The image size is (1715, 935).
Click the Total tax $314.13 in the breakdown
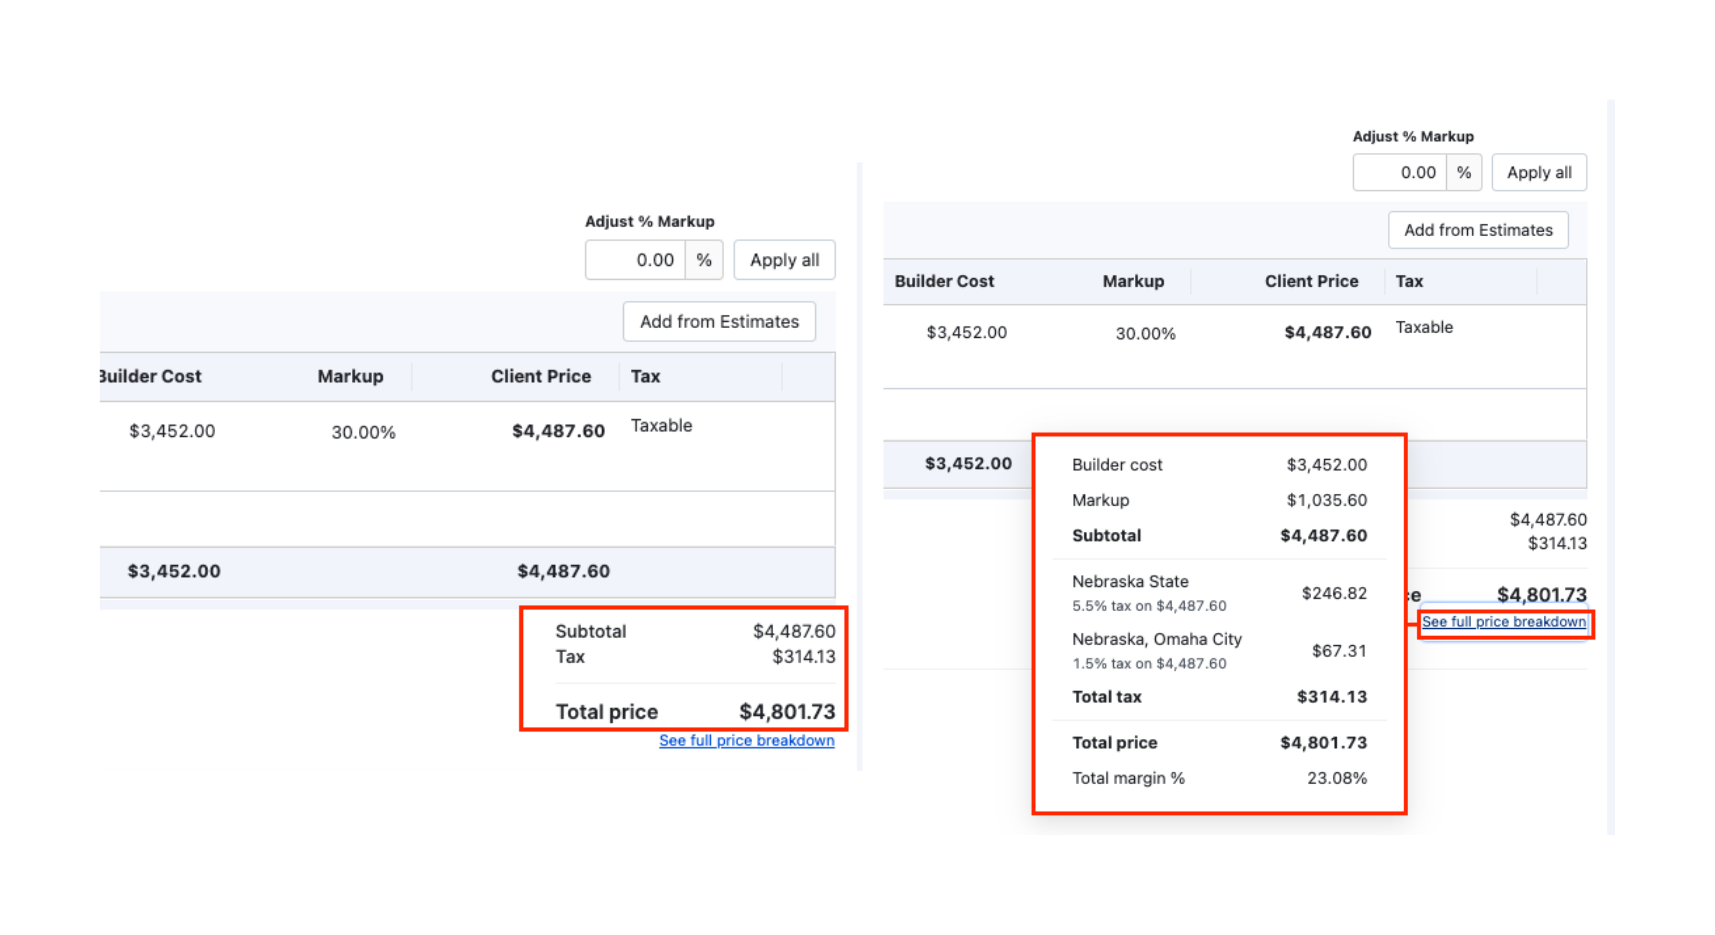1331,697
